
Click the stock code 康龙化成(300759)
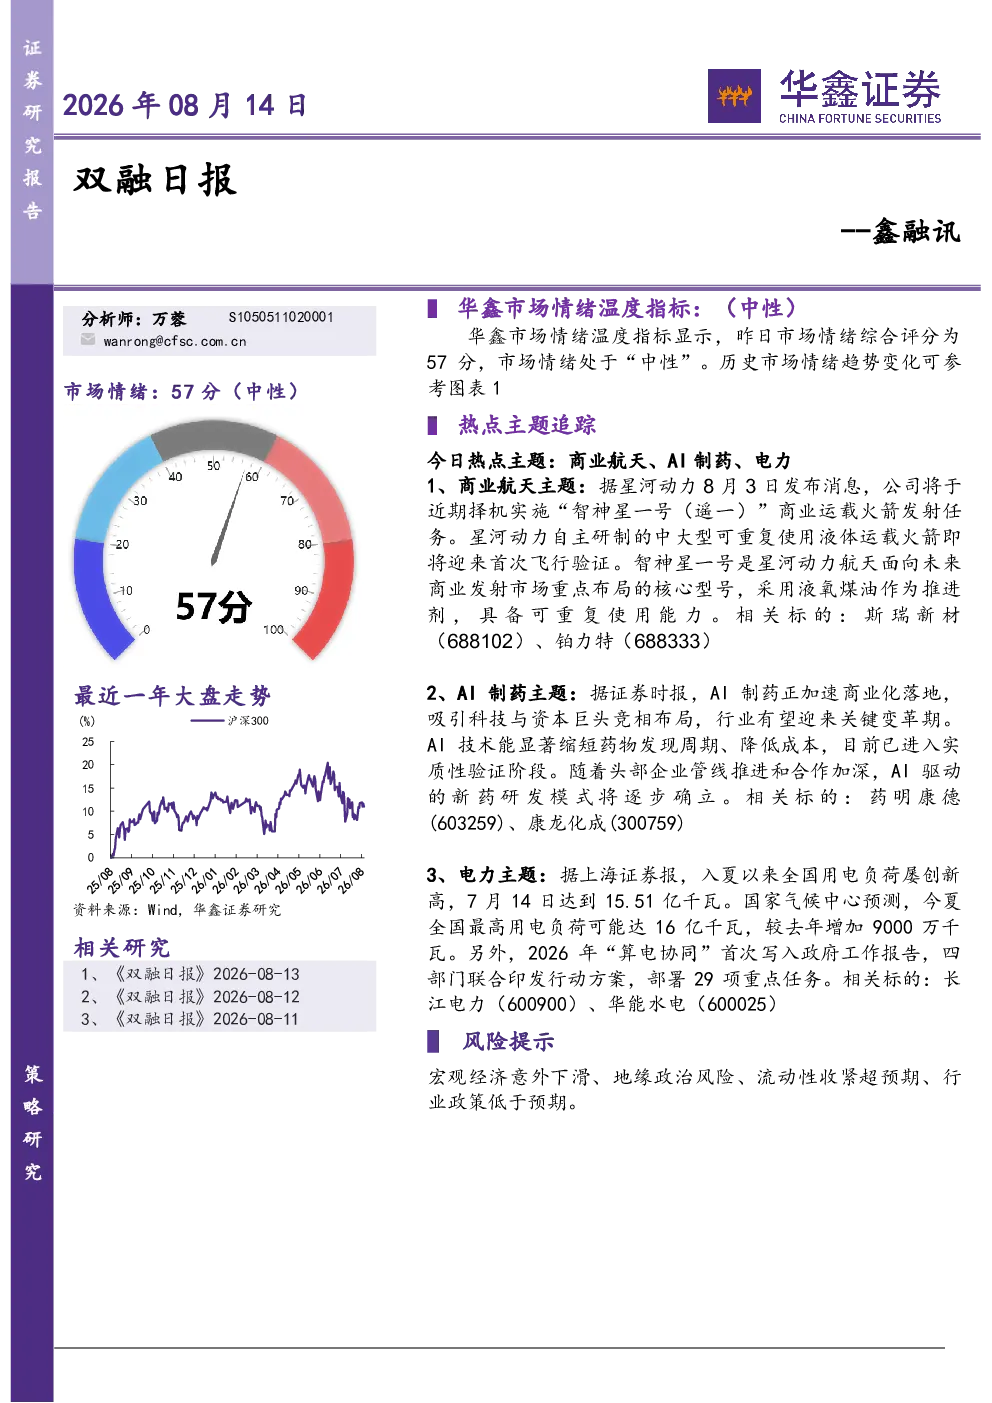(606, 823)
